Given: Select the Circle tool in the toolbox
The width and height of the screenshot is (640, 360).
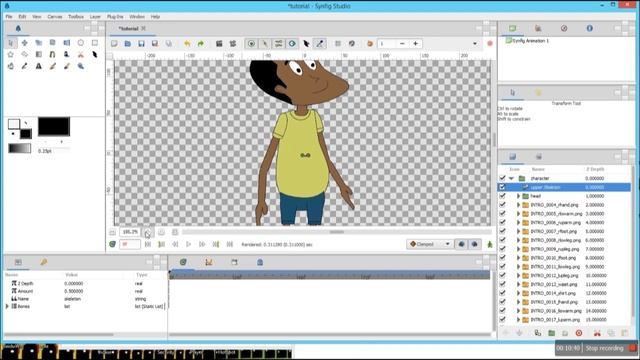Looking at the screenshot, I should (x=80, y=43).
